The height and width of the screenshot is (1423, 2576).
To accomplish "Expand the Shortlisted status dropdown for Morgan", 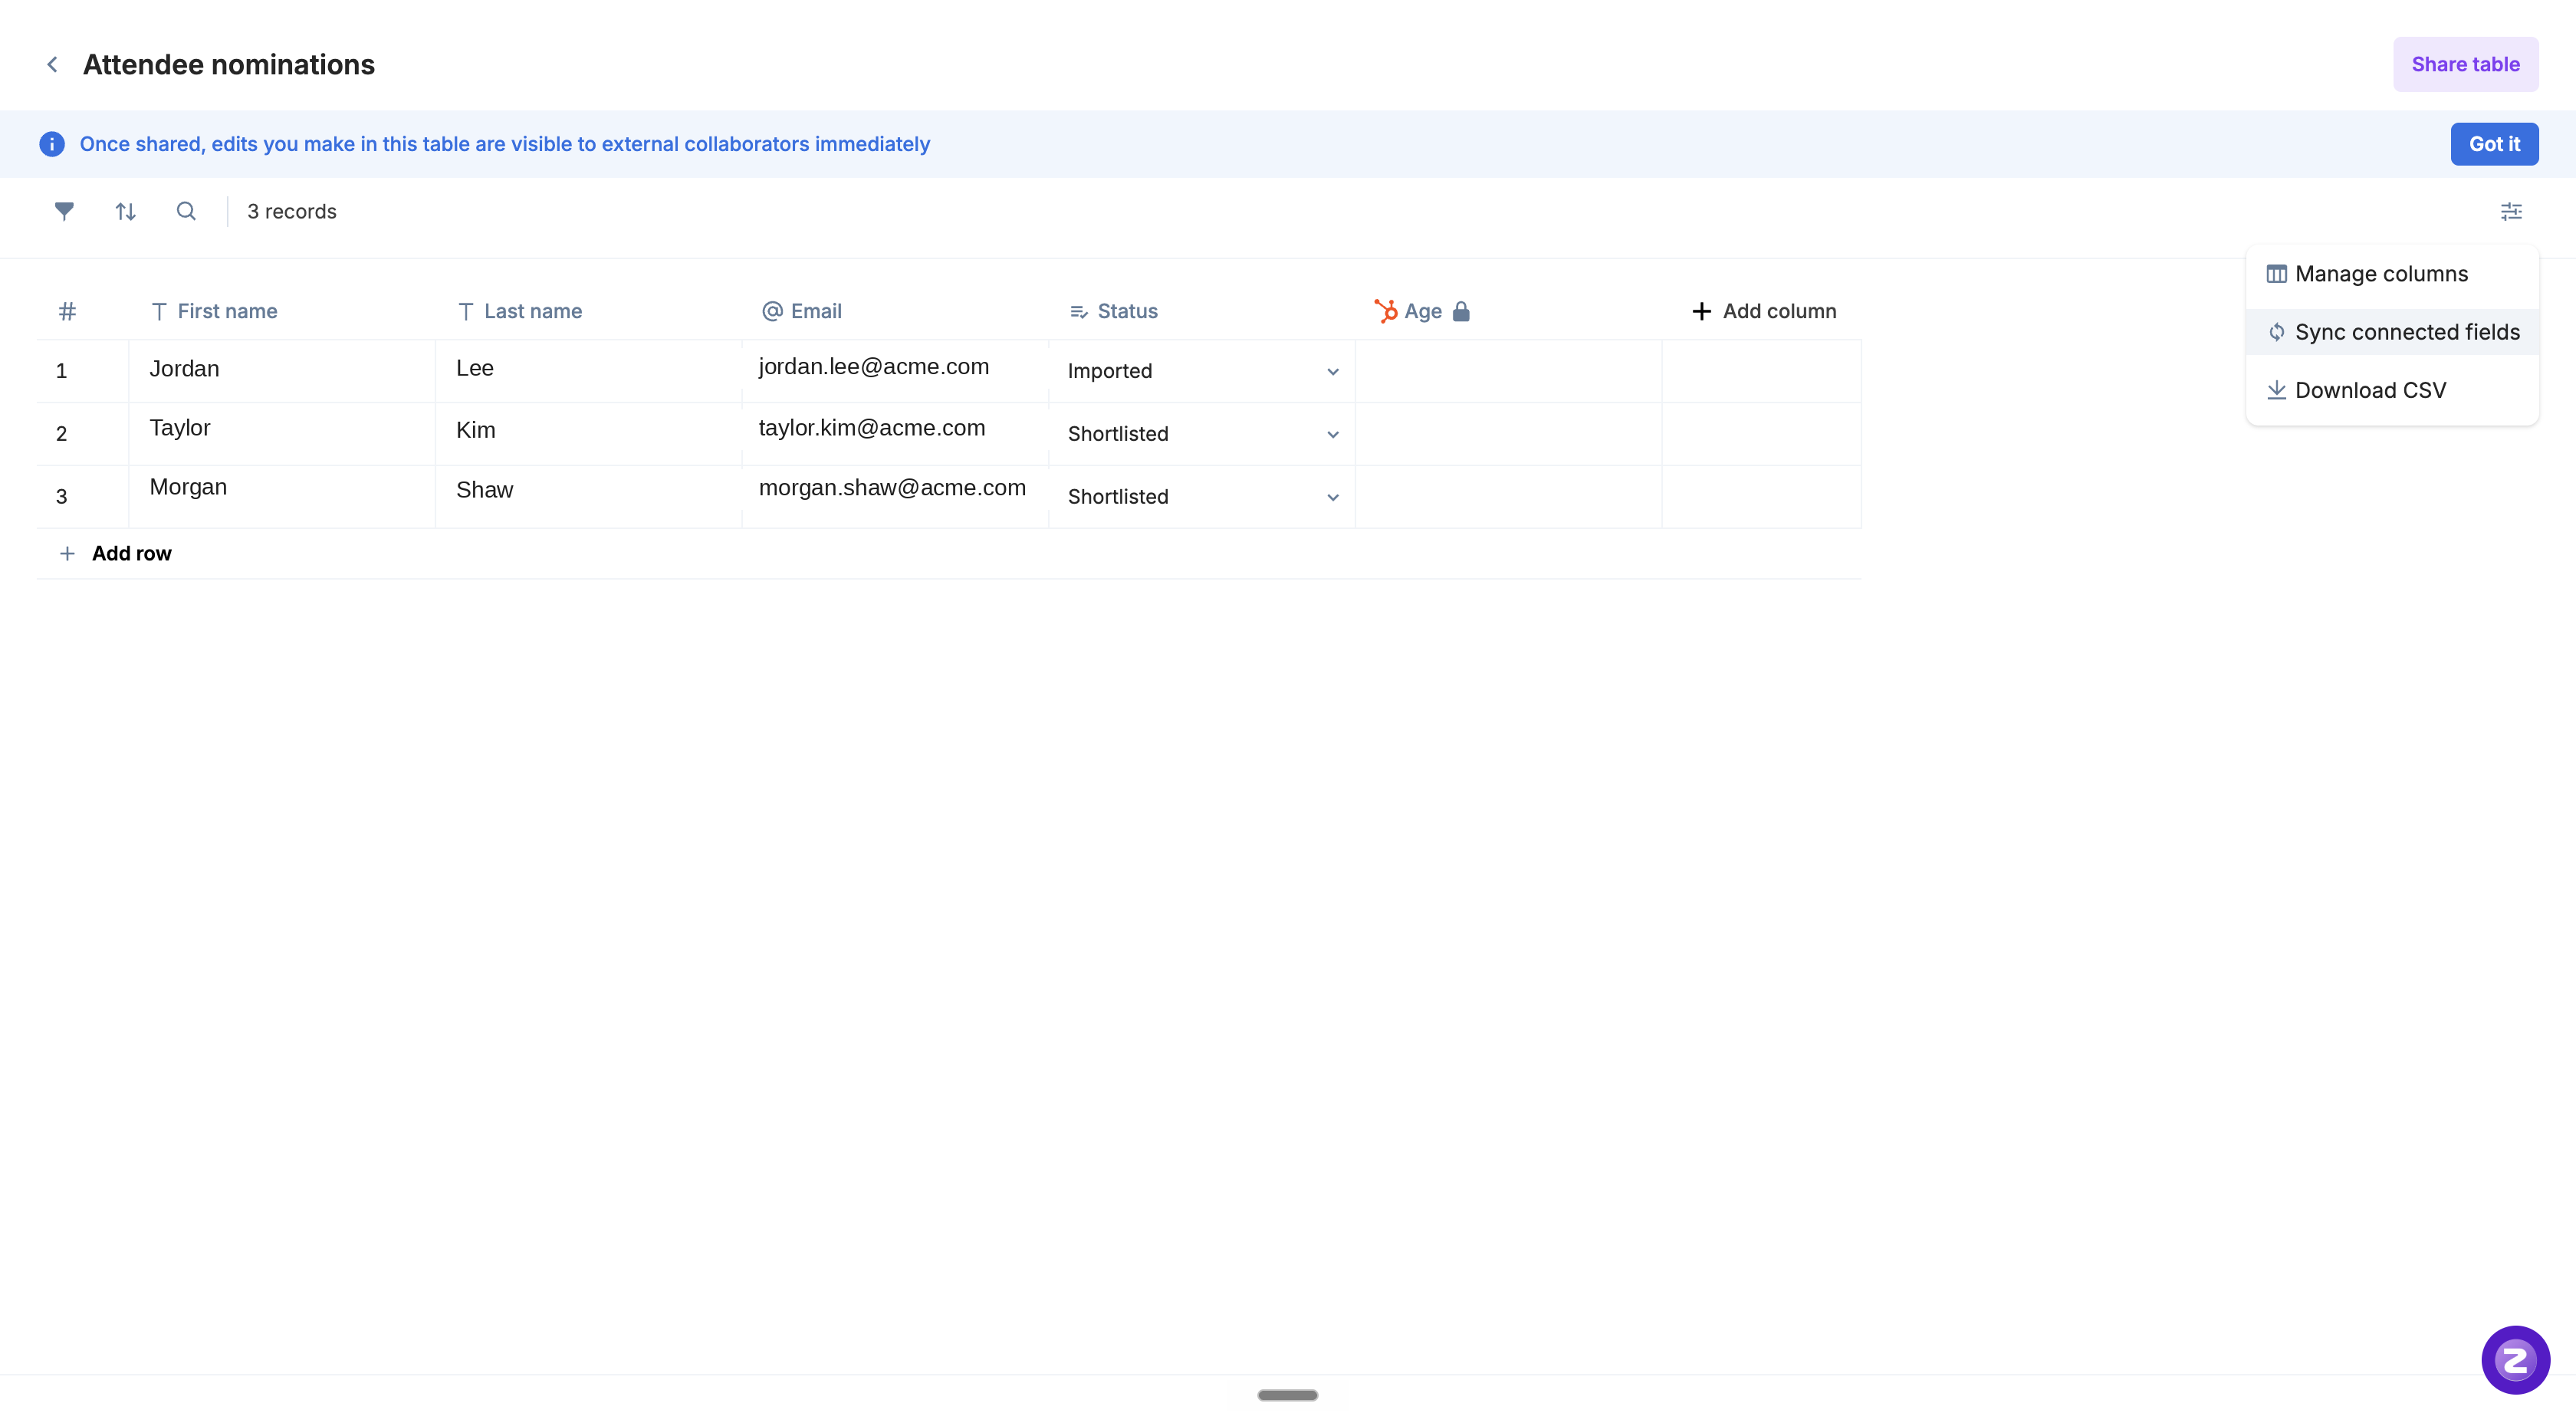I will click(1332, 497).
